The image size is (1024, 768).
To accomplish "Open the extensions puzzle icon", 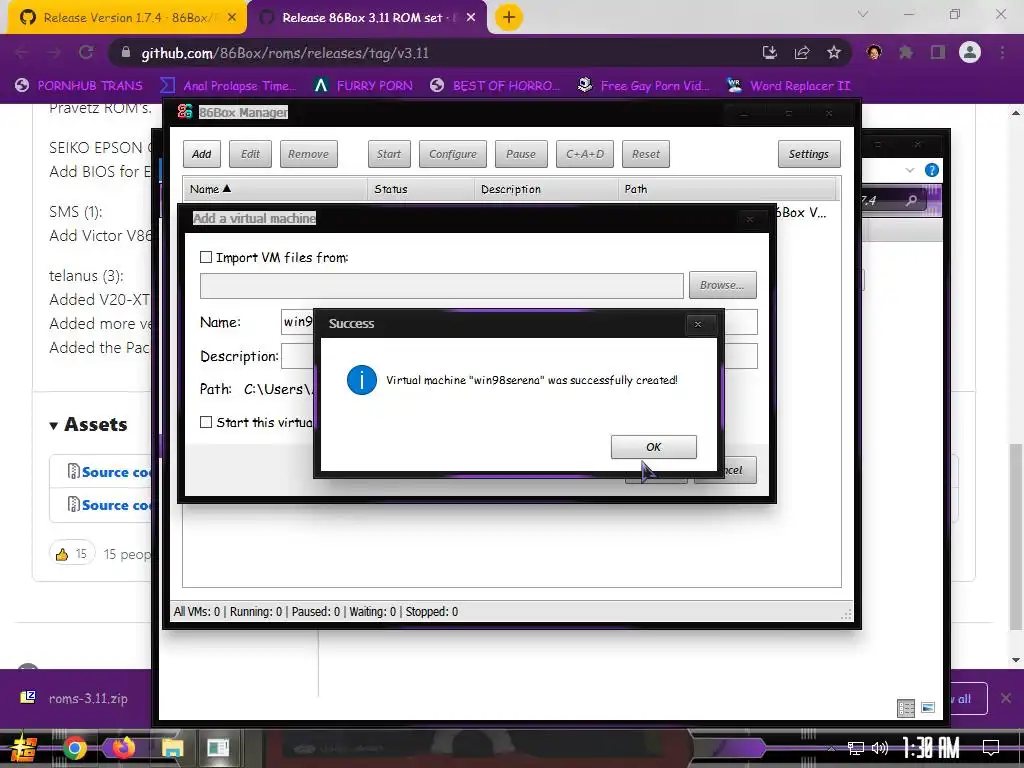I will click(x=906, y=53).
